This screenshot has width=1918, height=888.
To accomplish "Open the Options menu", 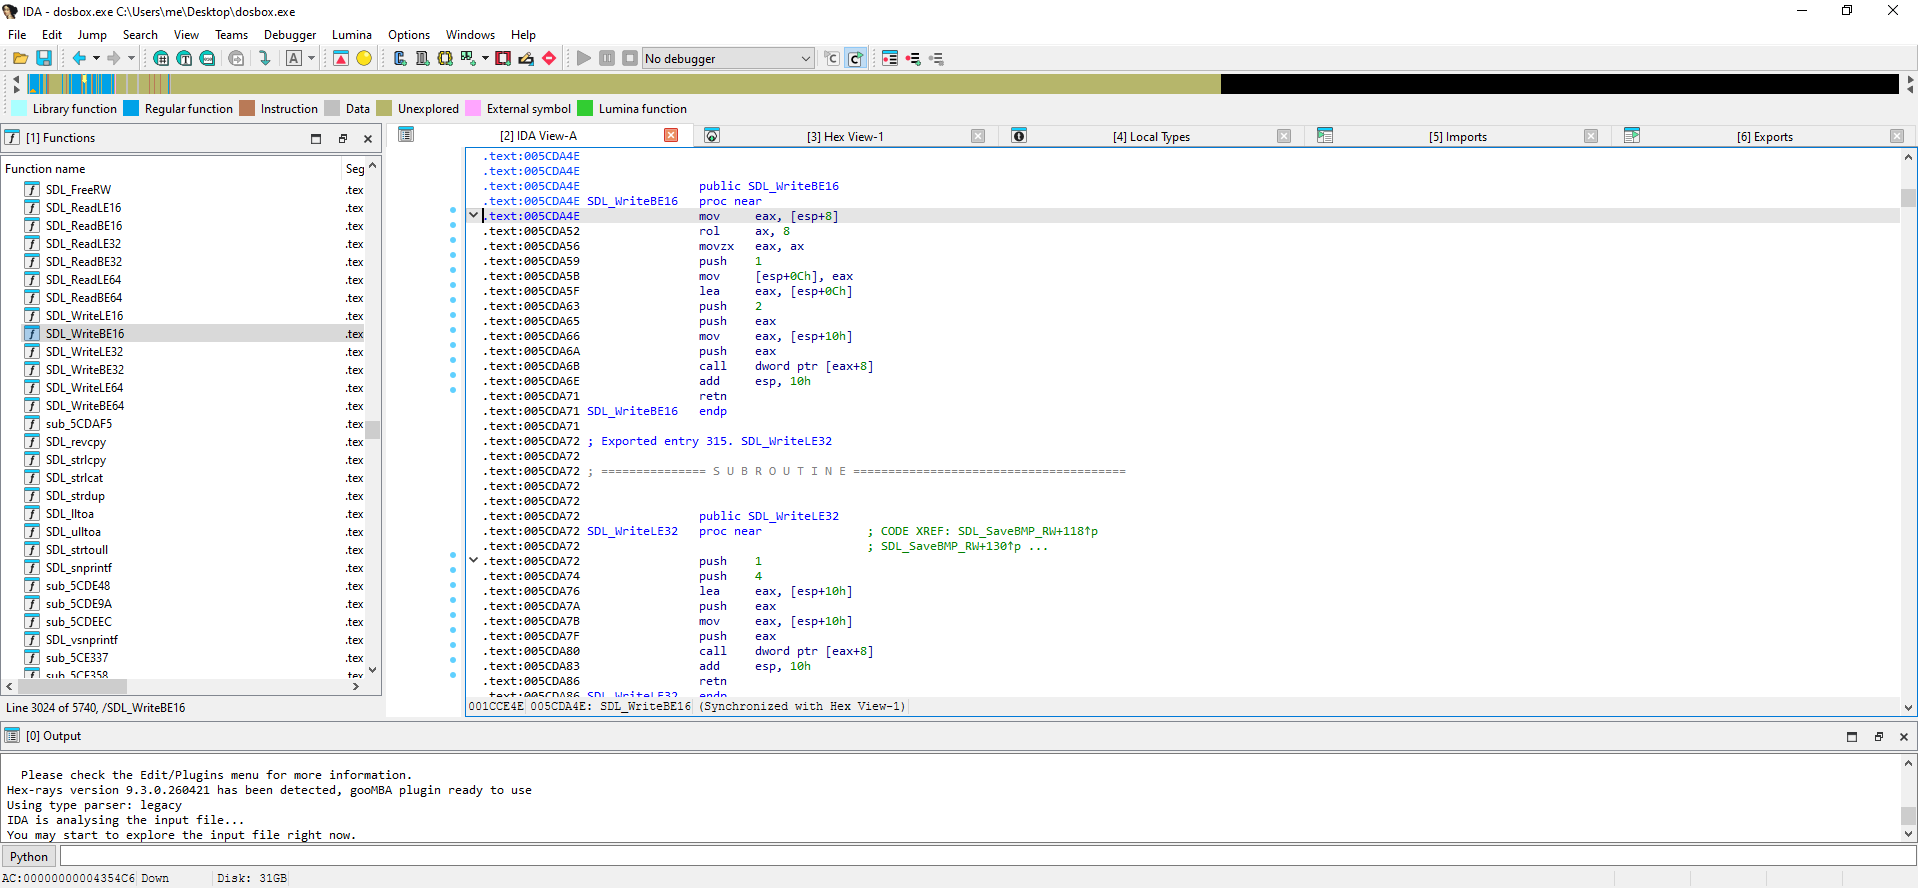I will (x=409, y=34).
